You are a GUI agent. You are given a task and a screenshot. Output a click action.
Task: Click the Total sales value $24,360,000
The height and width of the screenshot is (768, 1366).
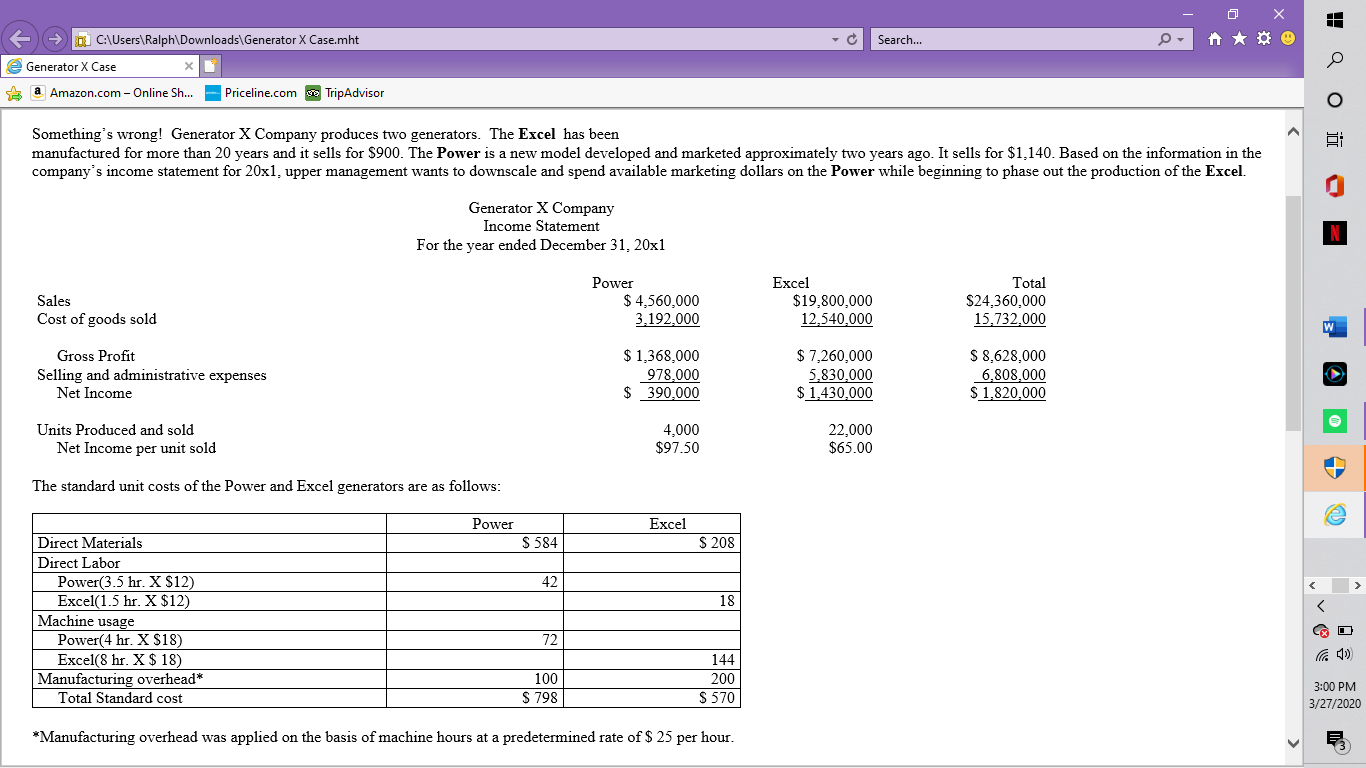pyautogui.click(x=1006, y=301)
